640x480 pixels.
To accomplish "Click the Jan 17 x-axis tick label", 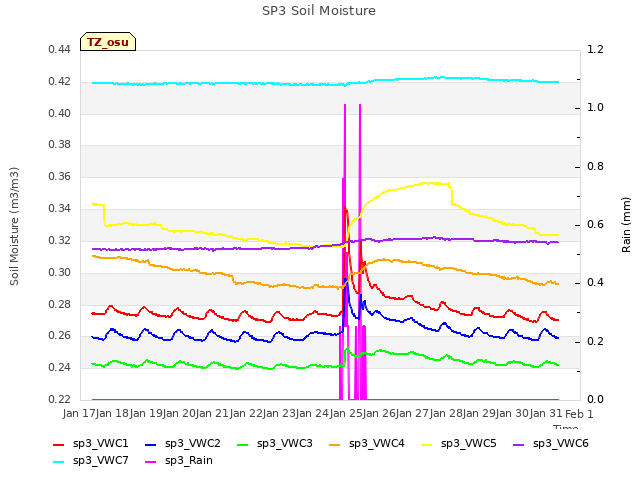I will [x=80, y=414].
